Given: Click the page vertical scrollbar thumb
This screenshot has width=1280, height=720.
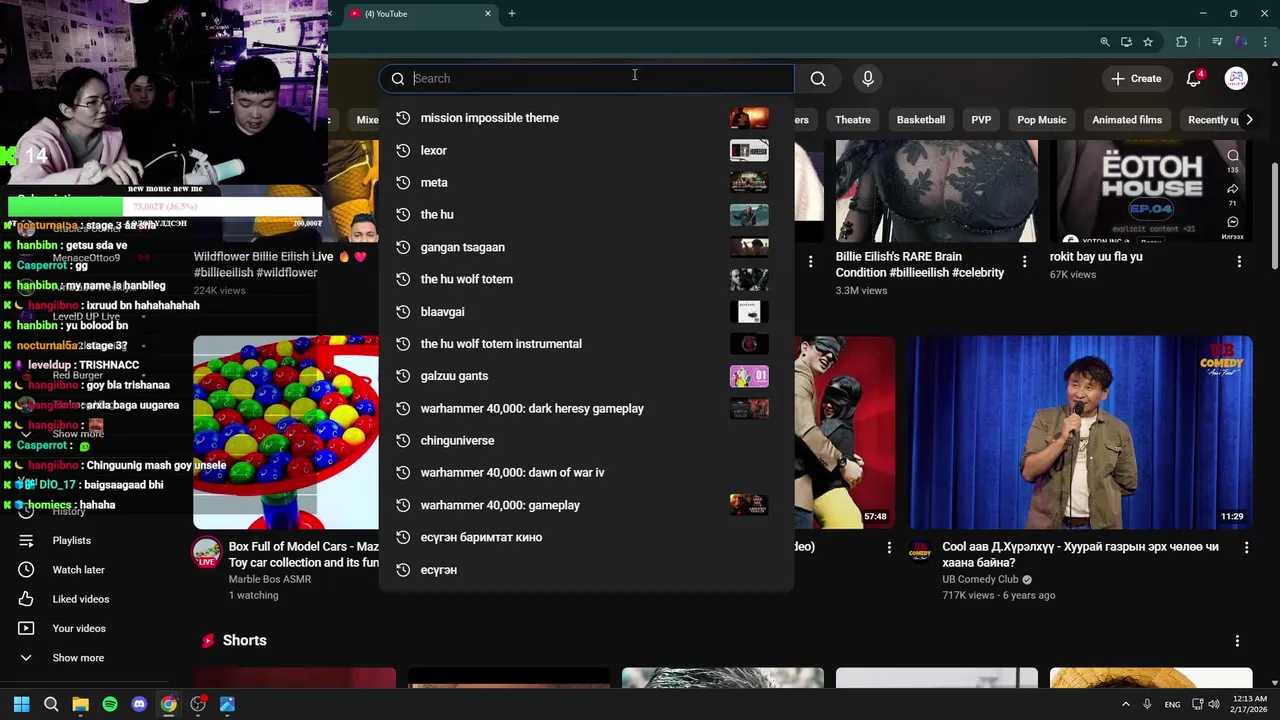Looking at the screenshot, I should click(1274, 215).
